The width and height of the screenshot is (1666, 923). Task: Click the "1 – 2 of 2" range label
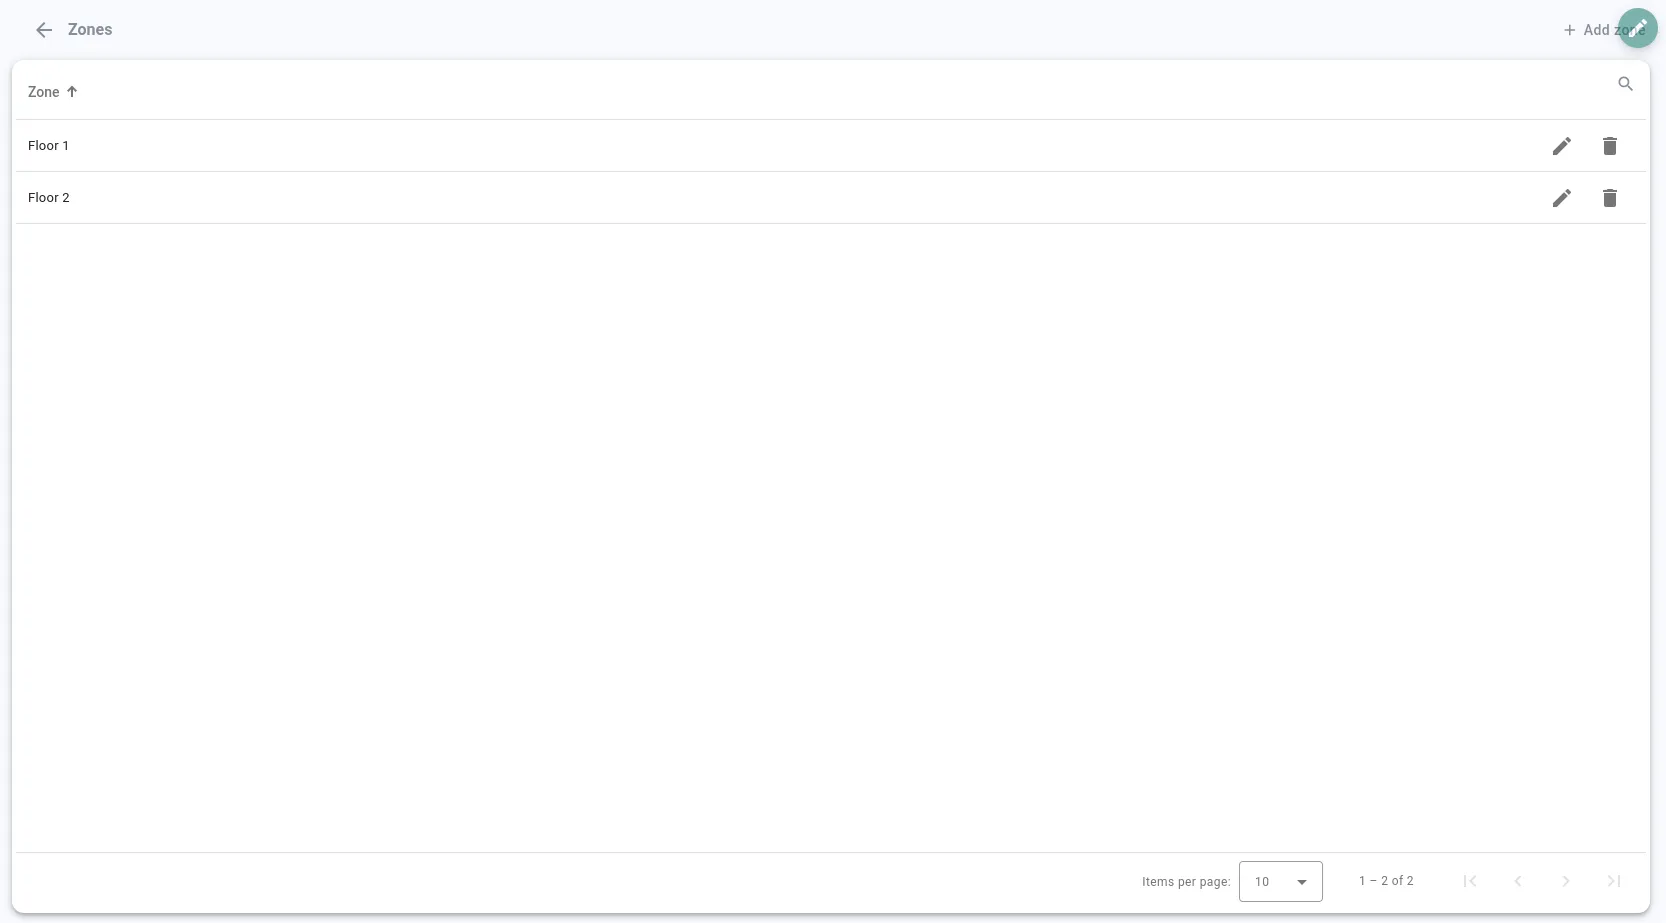point(1386,881)
